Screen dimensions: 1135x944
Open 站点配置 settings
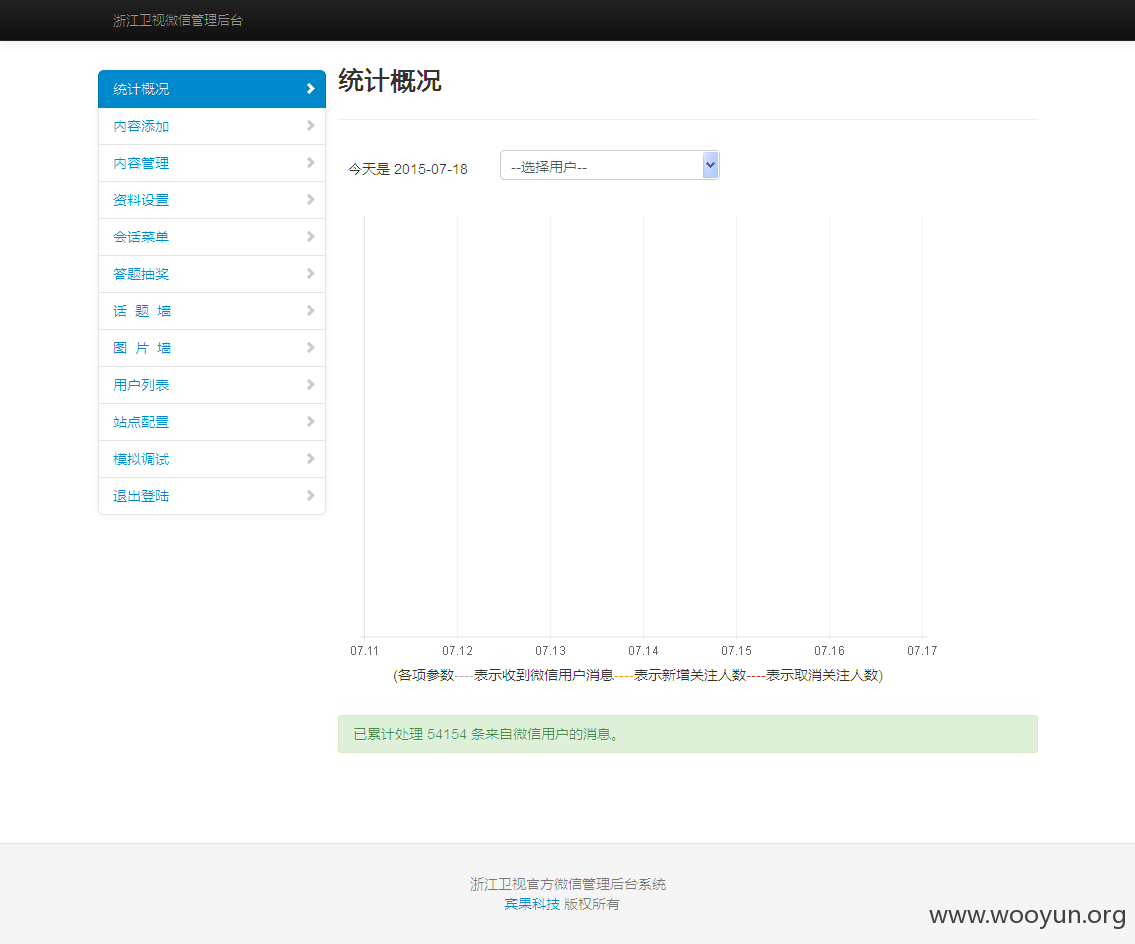pos(211,421)
